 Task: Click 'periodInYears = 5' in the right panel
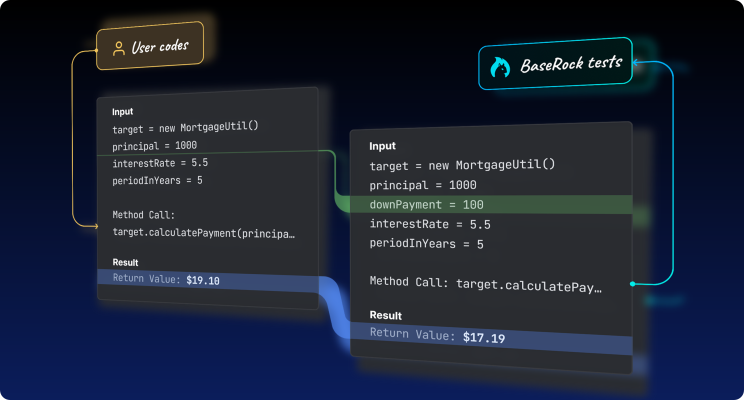tap(427, 244)
